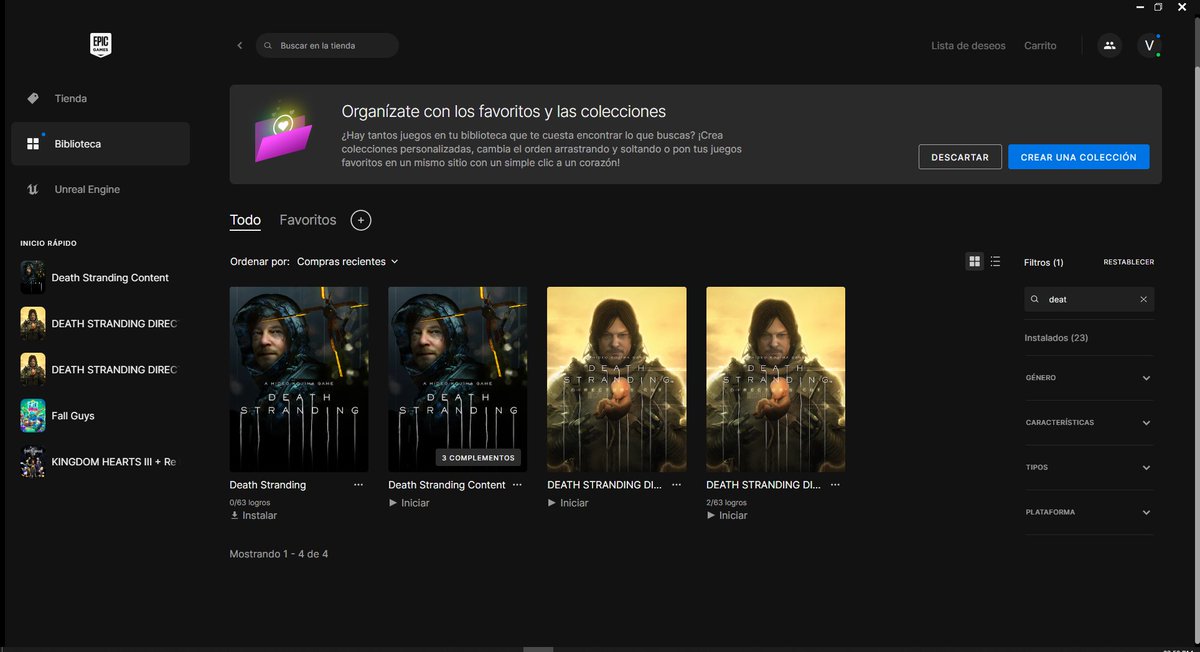Open the Death Stranding cover thumbnail

click(299, 379)
